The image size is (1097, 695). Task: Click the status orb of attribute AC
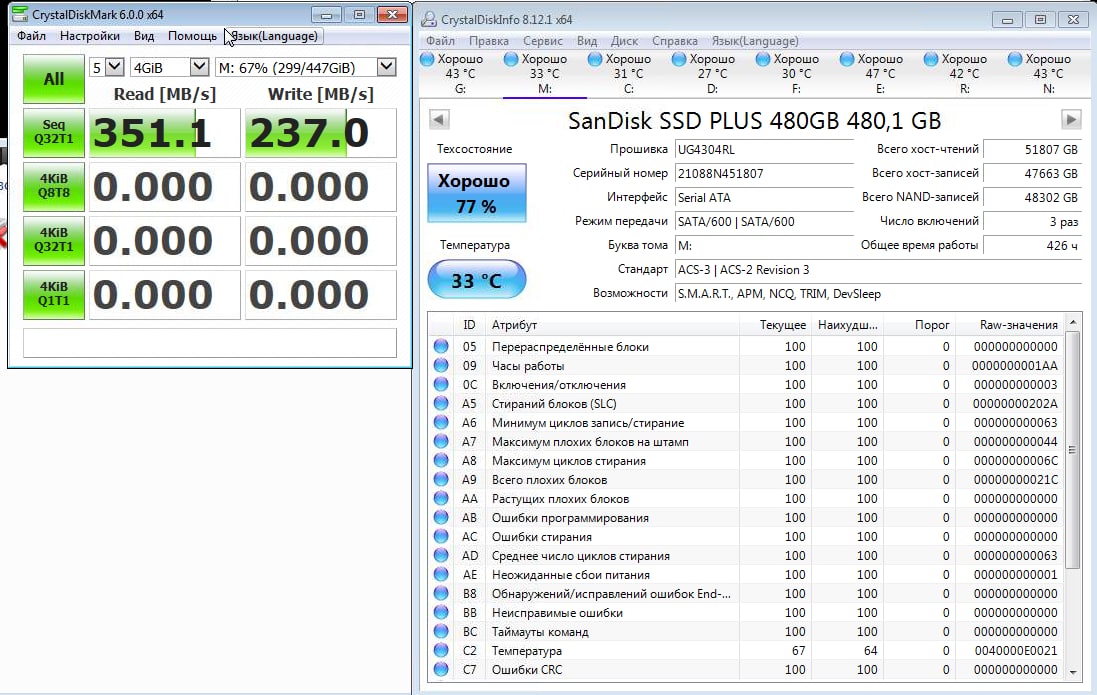[441, 536]
